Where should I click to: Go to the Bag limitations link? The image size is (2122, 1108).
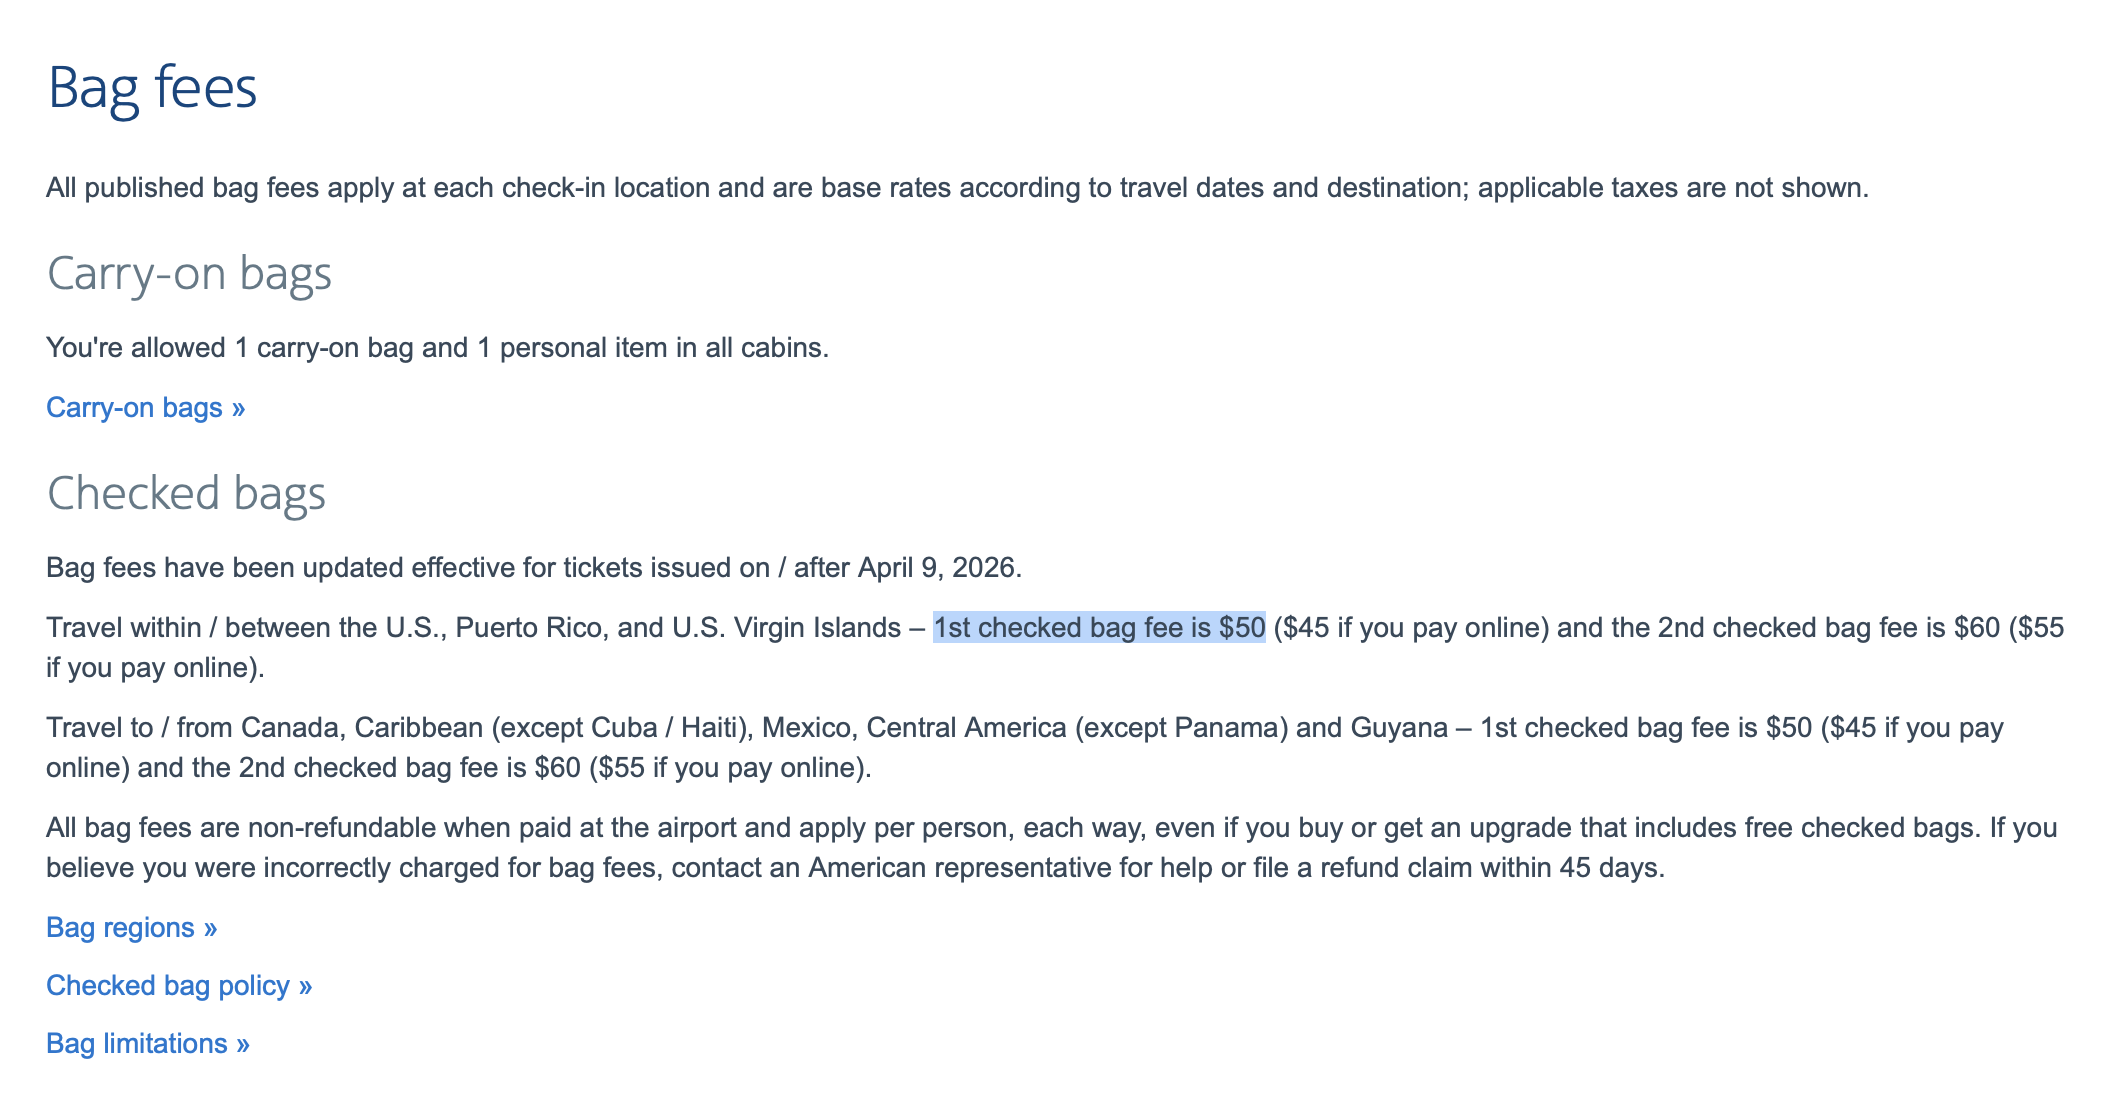pyautogui.click(x=147, y=1044)
